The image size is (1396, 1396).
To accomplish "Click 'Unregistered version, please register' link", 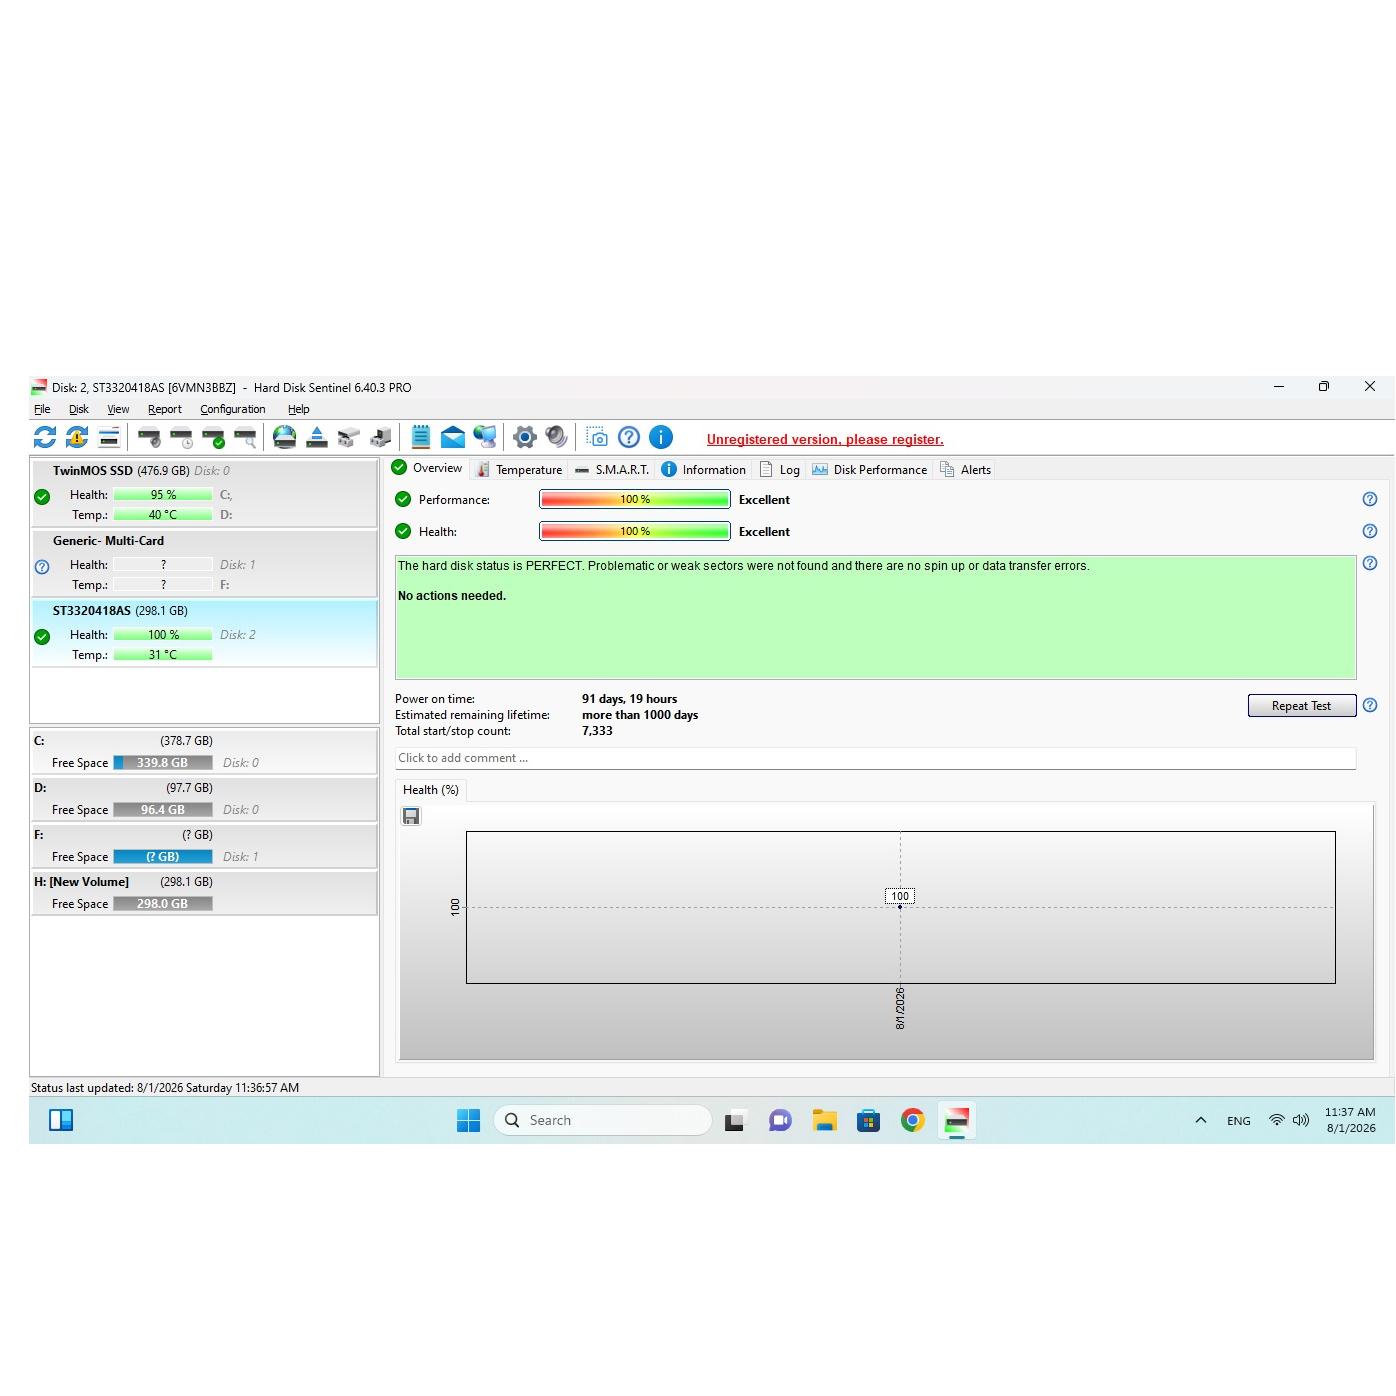I will coord(825,439).
